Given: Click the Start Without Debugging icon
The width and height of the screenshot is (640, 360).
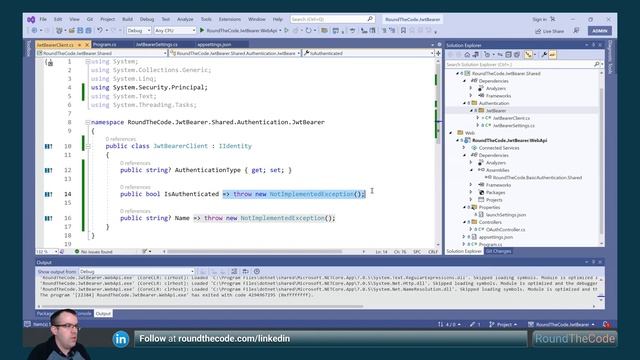Looking at the screenshot, I should [x=287, y=30].
